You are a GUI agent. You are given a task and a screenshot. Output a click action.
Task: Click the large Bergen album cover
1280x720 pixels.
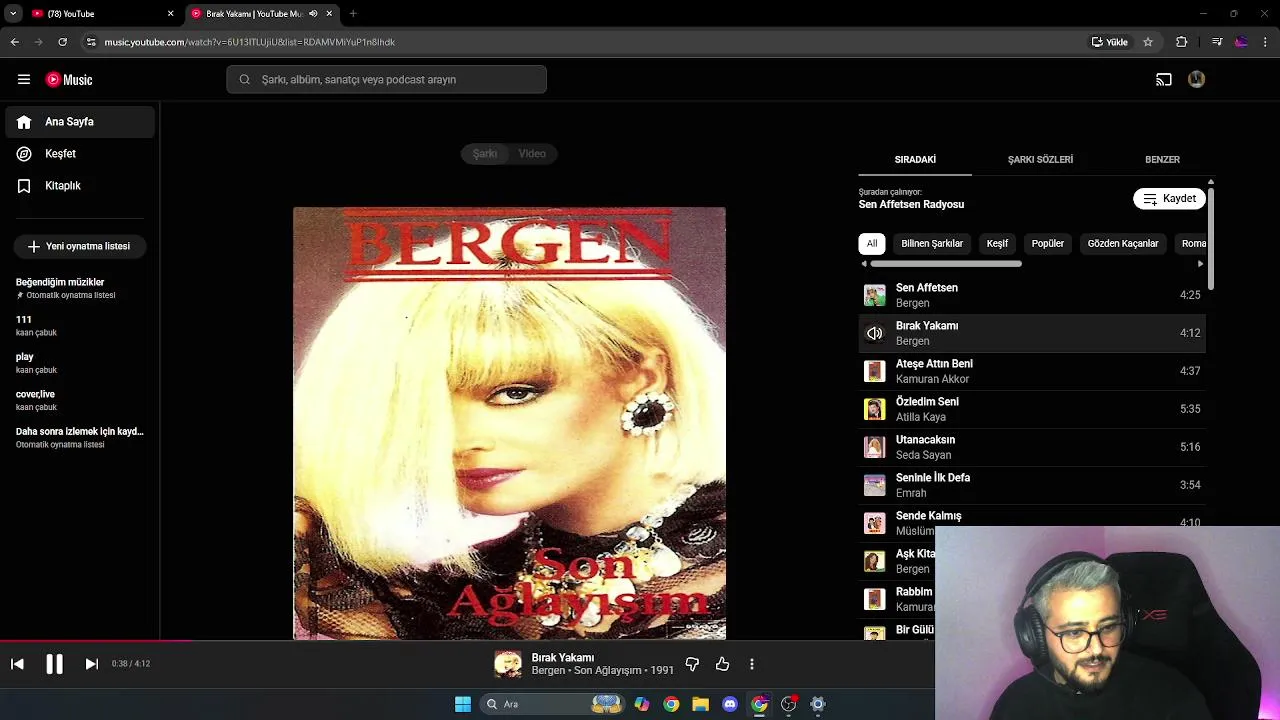509,423
